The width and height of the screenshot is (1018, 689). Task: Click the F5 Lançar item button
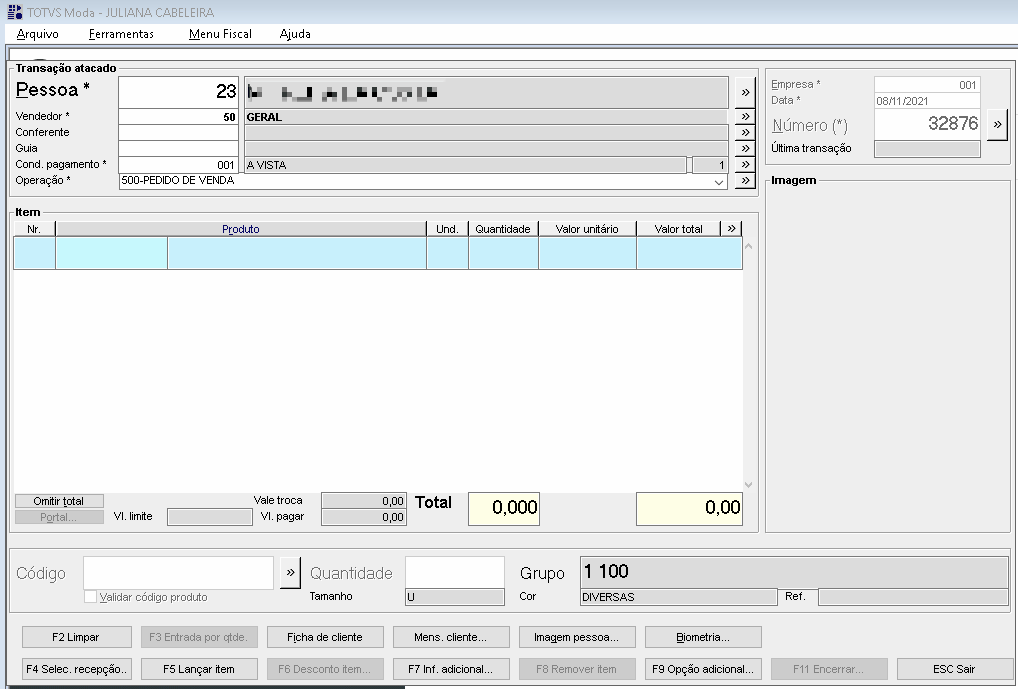199,669
